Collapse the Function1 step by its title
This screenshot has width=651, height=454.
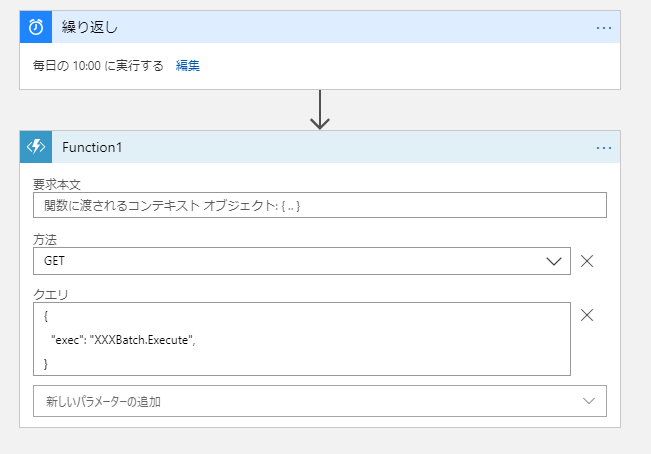click(92, 147)
